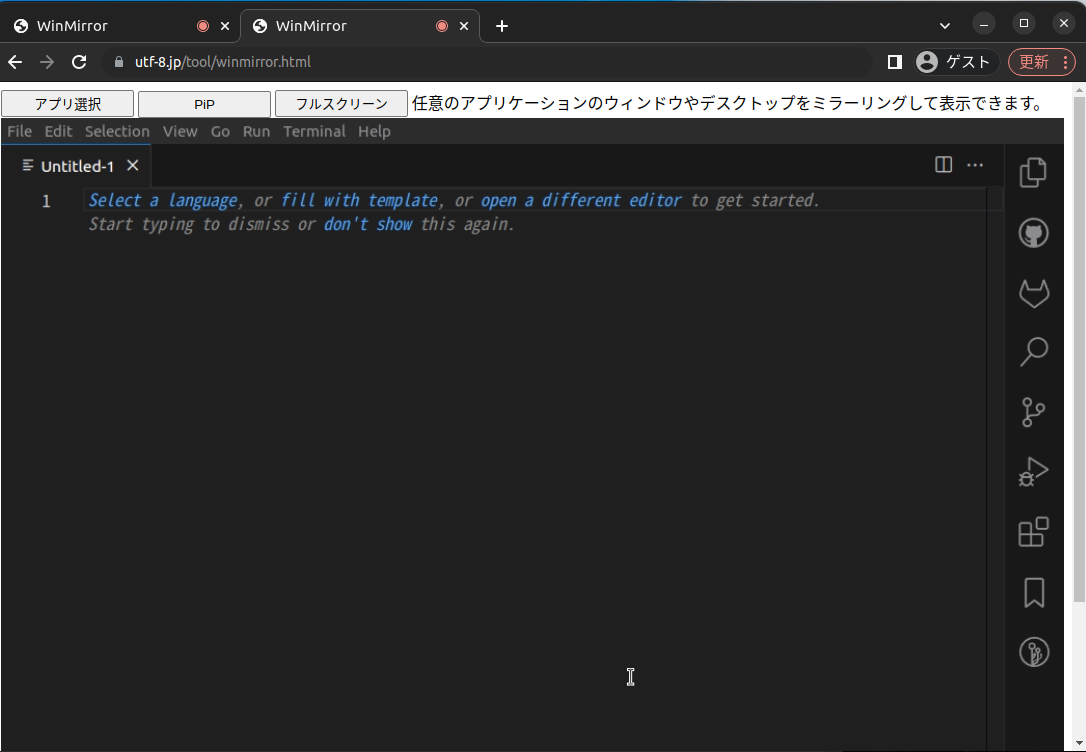
Task: Open the Terminal menu
Action: point(314,132)
